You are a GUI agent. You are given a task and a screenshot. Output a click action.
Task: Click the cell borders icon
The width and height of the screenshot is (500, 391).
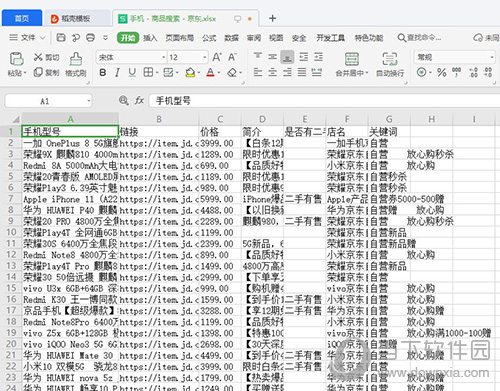point(148,72)
